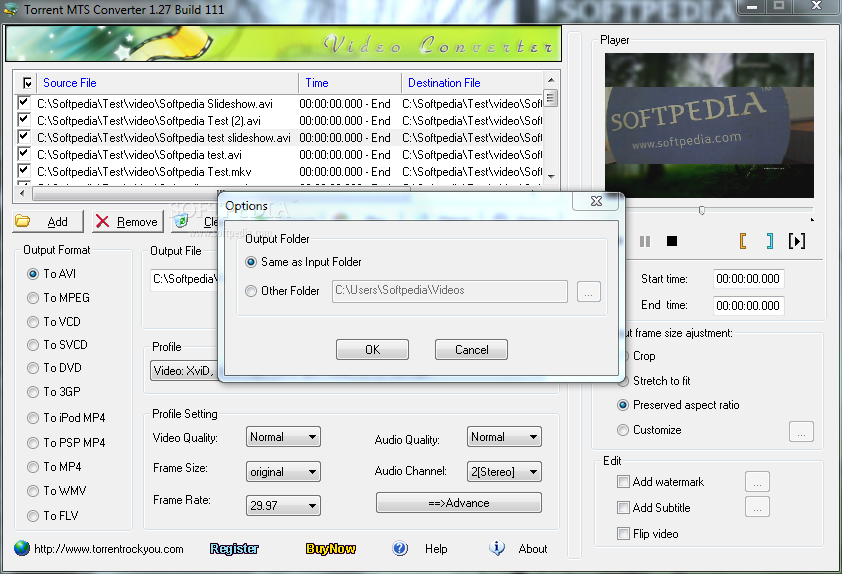This screenshot has width=842, height=574.
Task: Click OK in the Options dialog
Action: (372, 350)
